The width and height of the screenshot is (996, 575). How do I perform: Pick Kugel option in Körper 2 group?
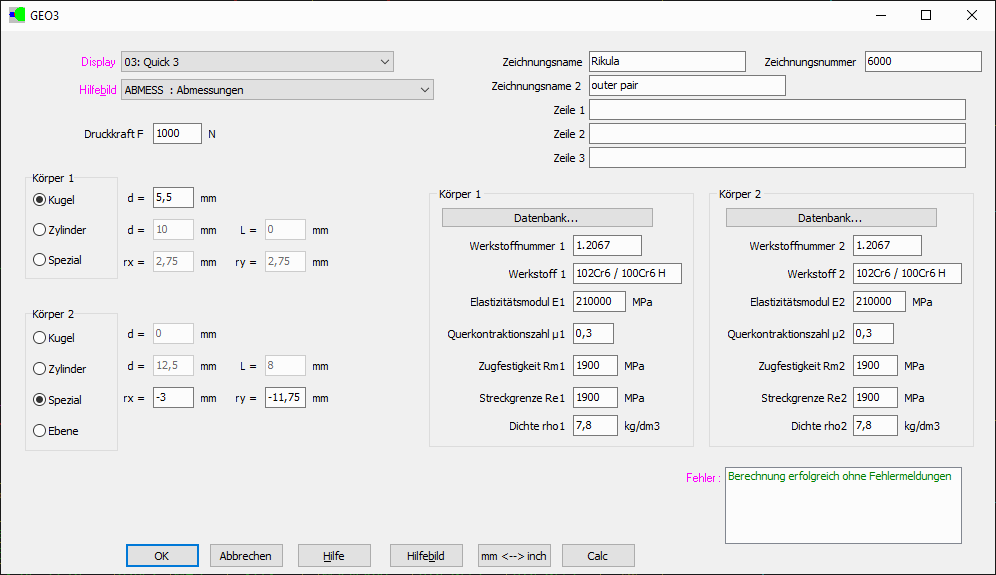point(41,338)
